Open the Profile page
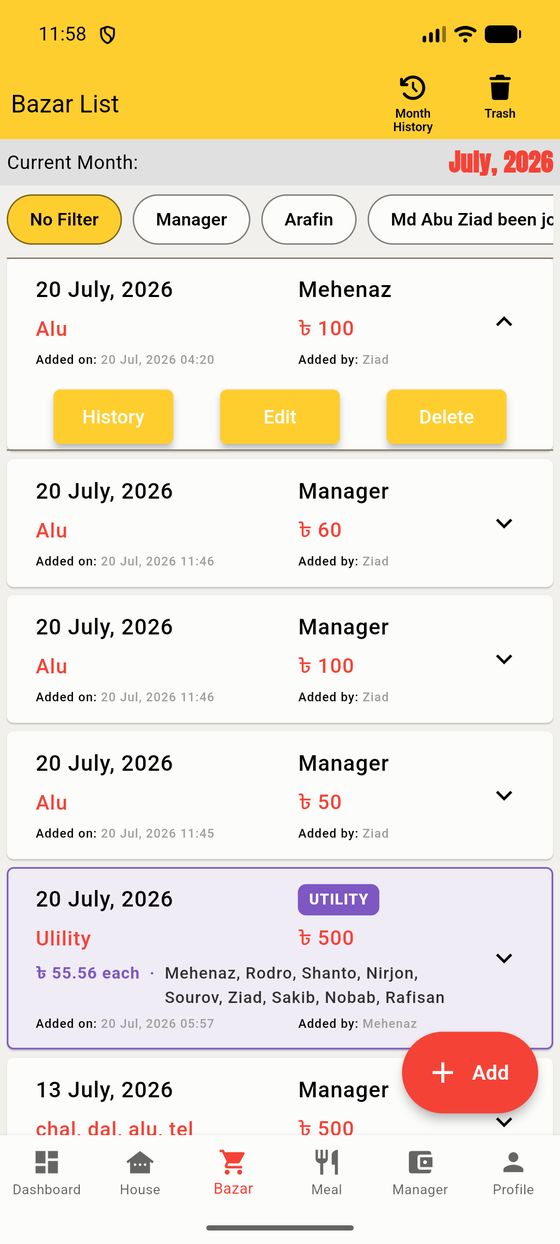This screenshot has height=1244, width=560. (x=513, y=1173)
